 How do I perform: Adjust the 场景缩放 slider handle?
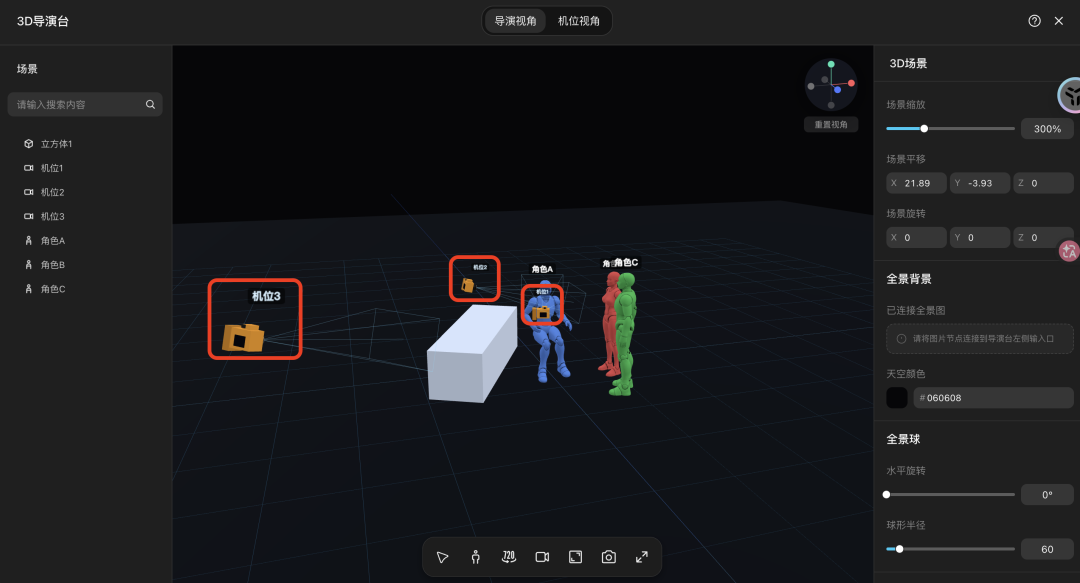click(924, 129)
